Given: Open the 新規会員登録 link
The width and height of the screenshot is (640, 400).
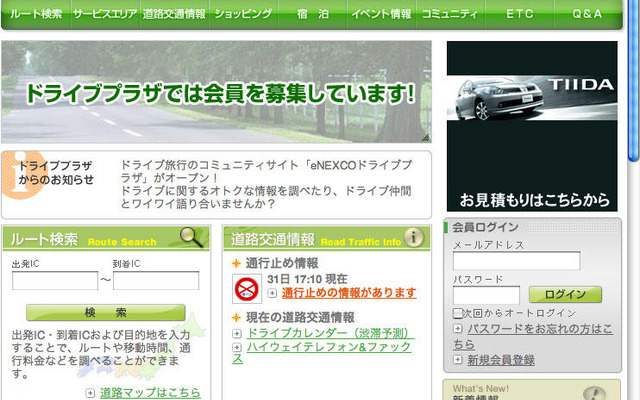Looking at the screenshot, I should pos(501,360).
